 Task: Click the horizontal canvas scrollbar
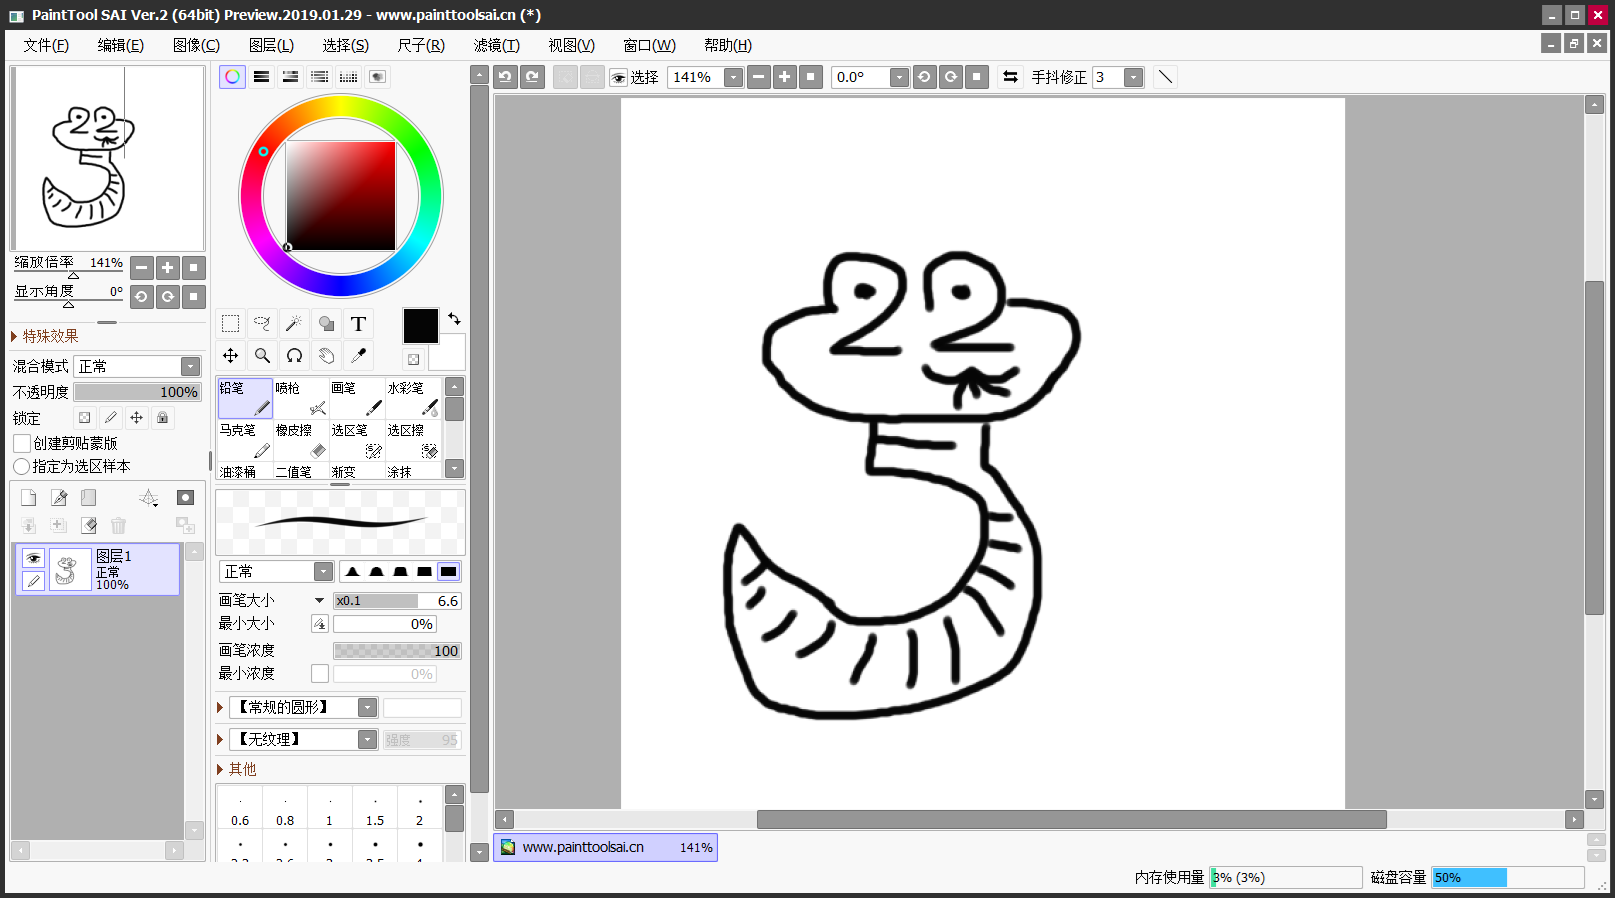coord(1071,819)
